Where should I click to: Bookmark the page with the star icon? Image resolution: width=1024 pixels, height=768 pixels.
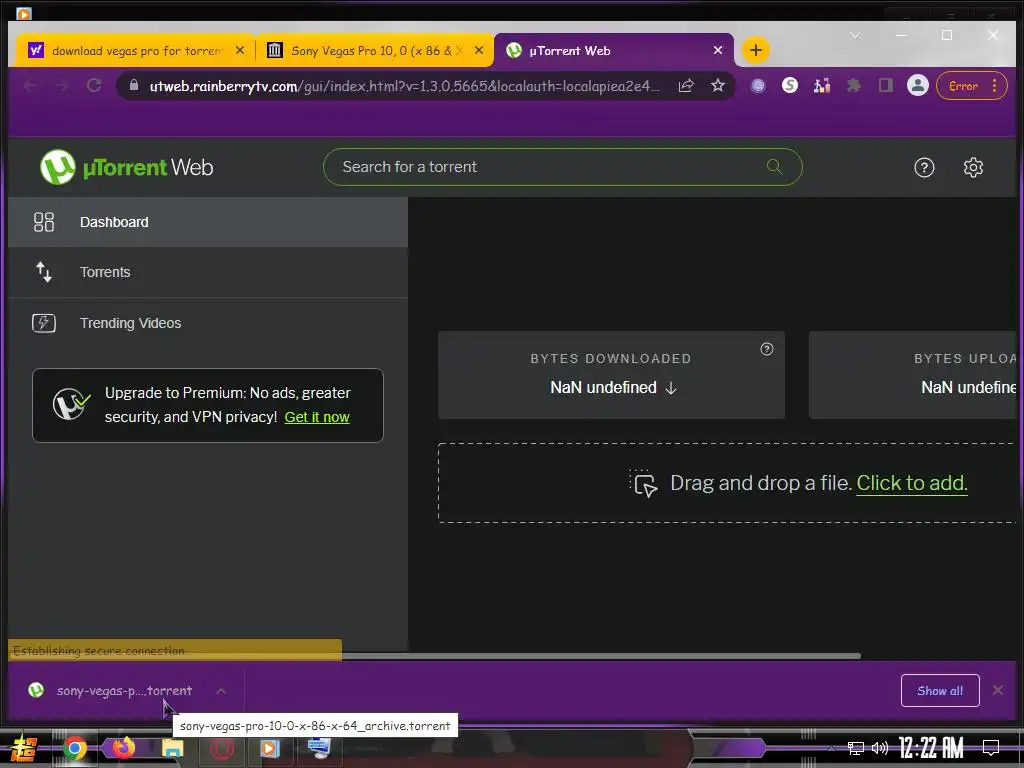[718, 86]
